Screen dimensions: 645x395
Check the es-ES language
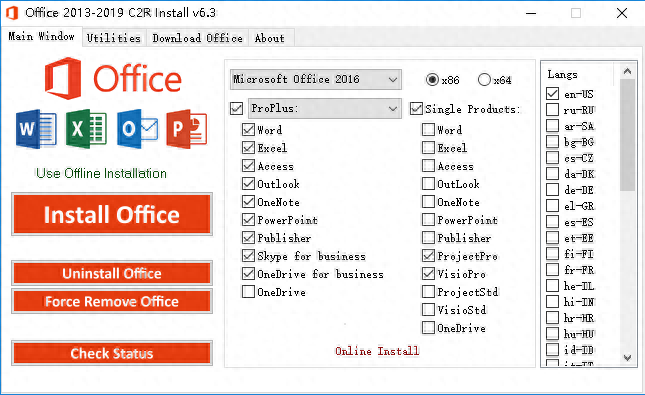[x=552, y=222]
